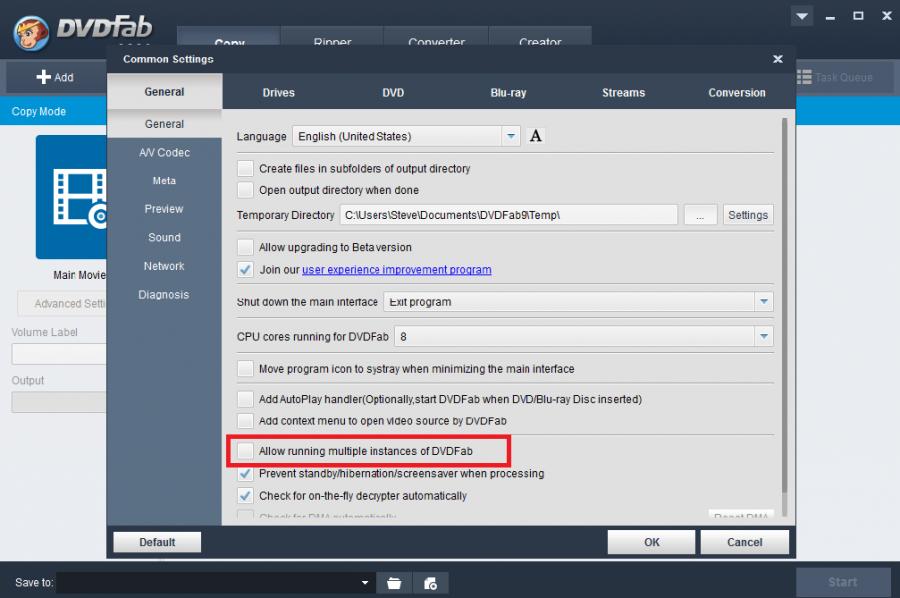Click the DVDFab monkey logo
Viewport: 900px width, 598px height.
(32, 31)
